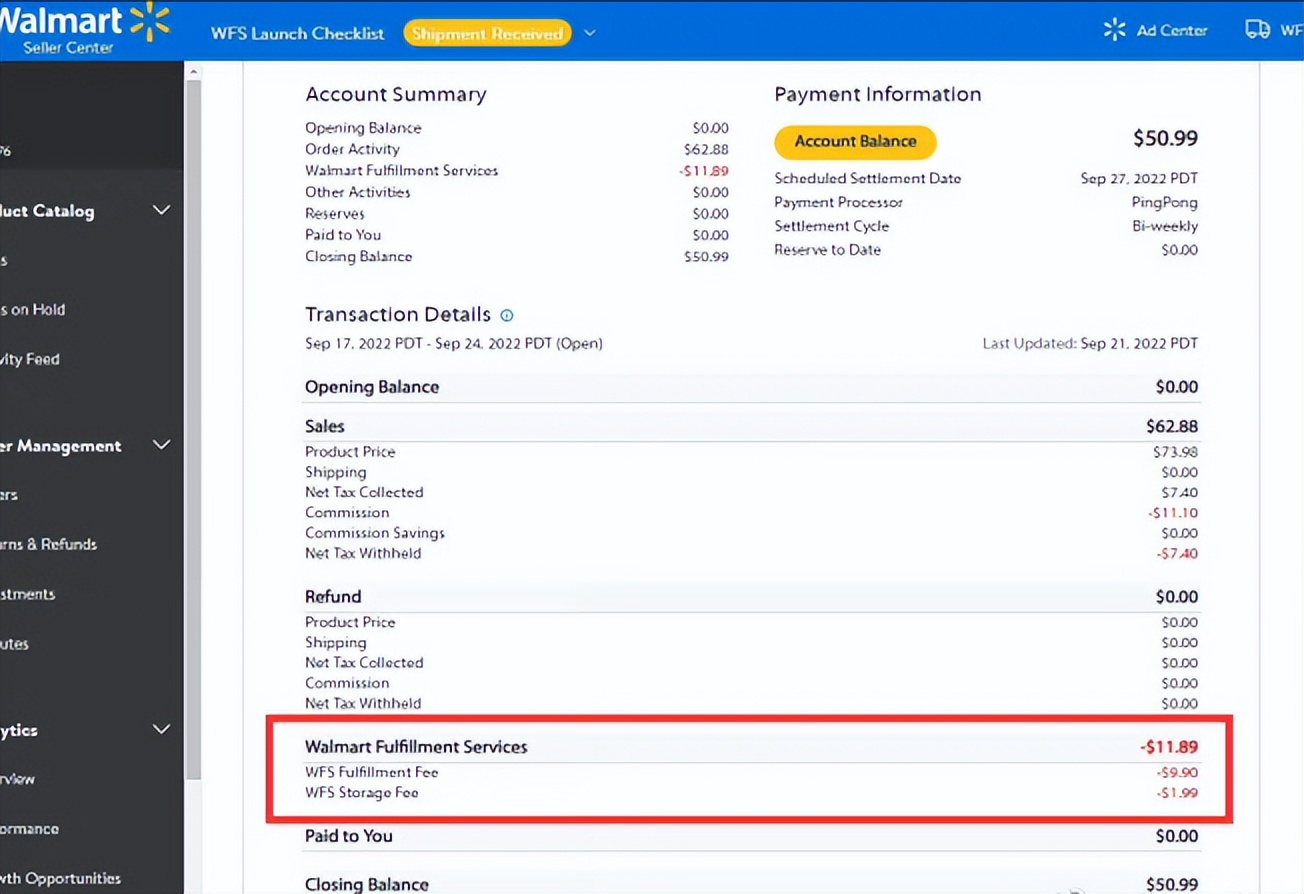Click the Reserves row label
The image size is (1304, 894).
(x=335, y=213)
